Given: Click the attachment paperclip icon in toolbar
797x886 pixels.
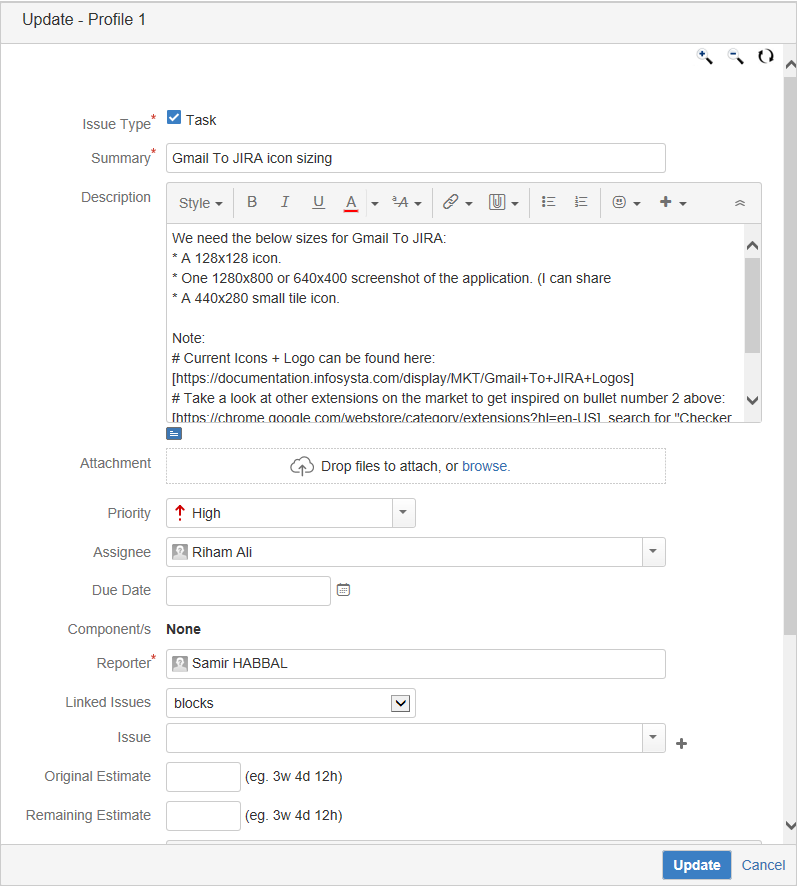Looking at the screenshot, I should 497,202.
